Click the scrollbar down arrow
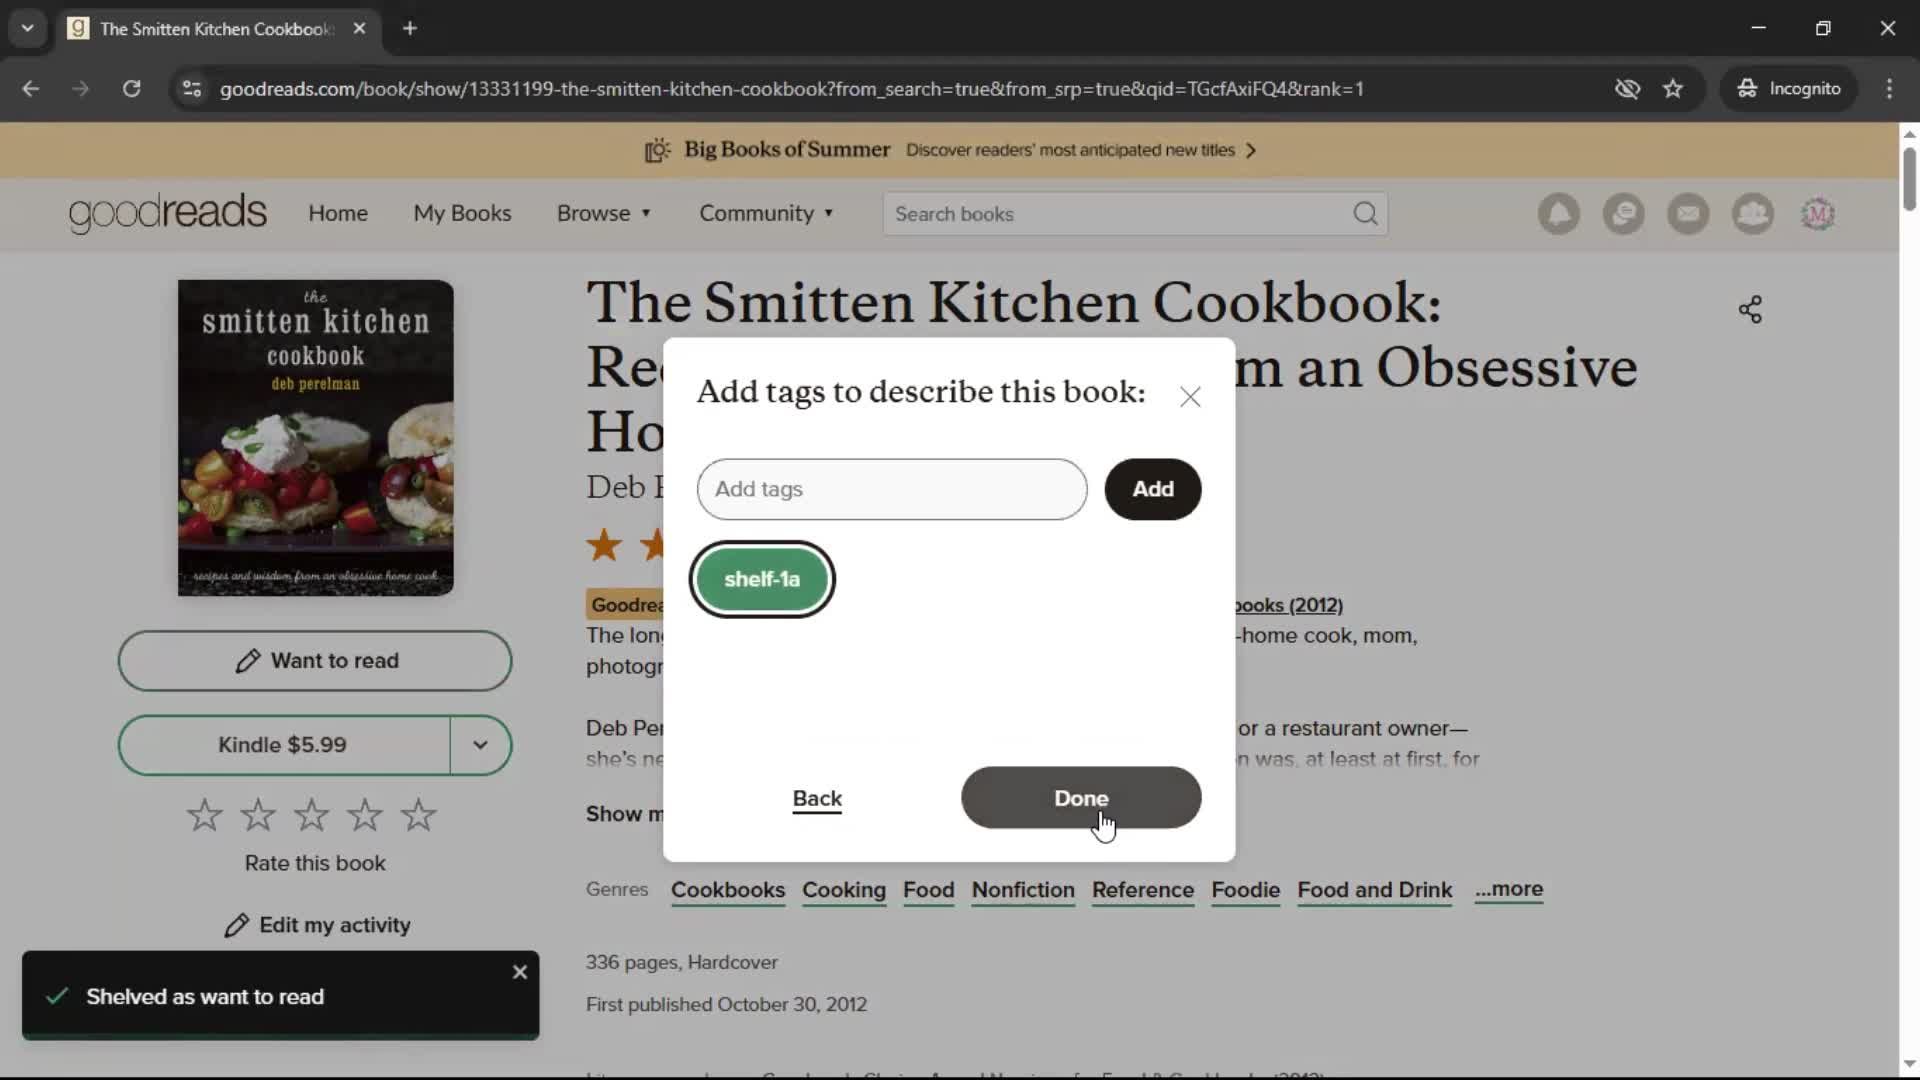The height and width of the screenshot is (1080, 1920). (x=1909, y=1064)
